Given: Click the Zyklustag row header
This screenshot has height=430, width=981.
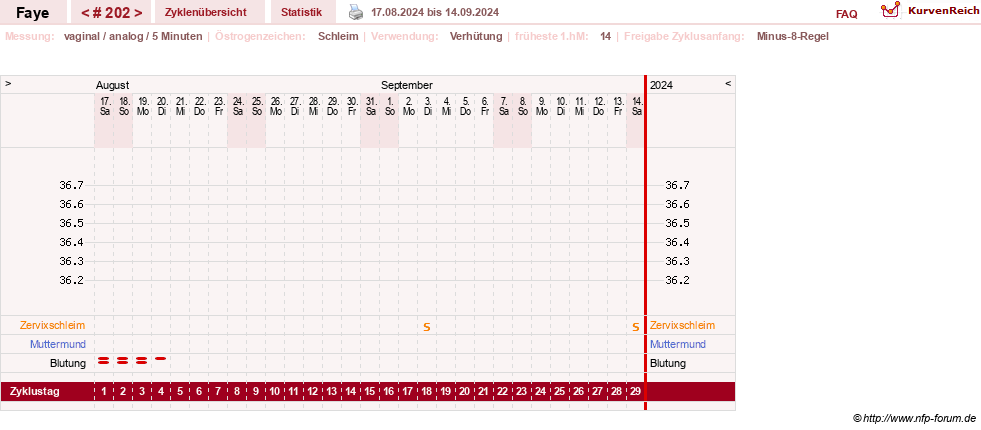Looking at the screenshot, I should 35,392.
